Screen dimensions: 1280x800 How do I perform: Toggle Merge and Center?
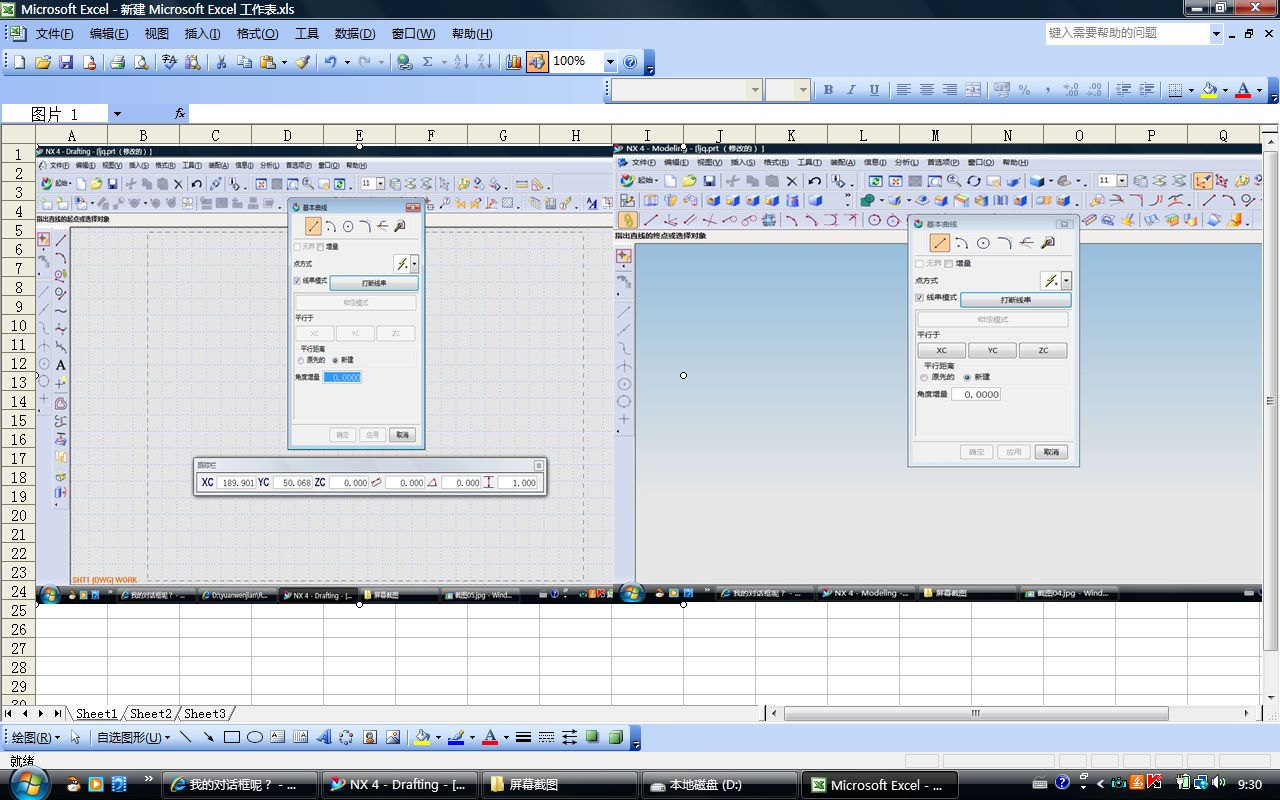[972, 90]
